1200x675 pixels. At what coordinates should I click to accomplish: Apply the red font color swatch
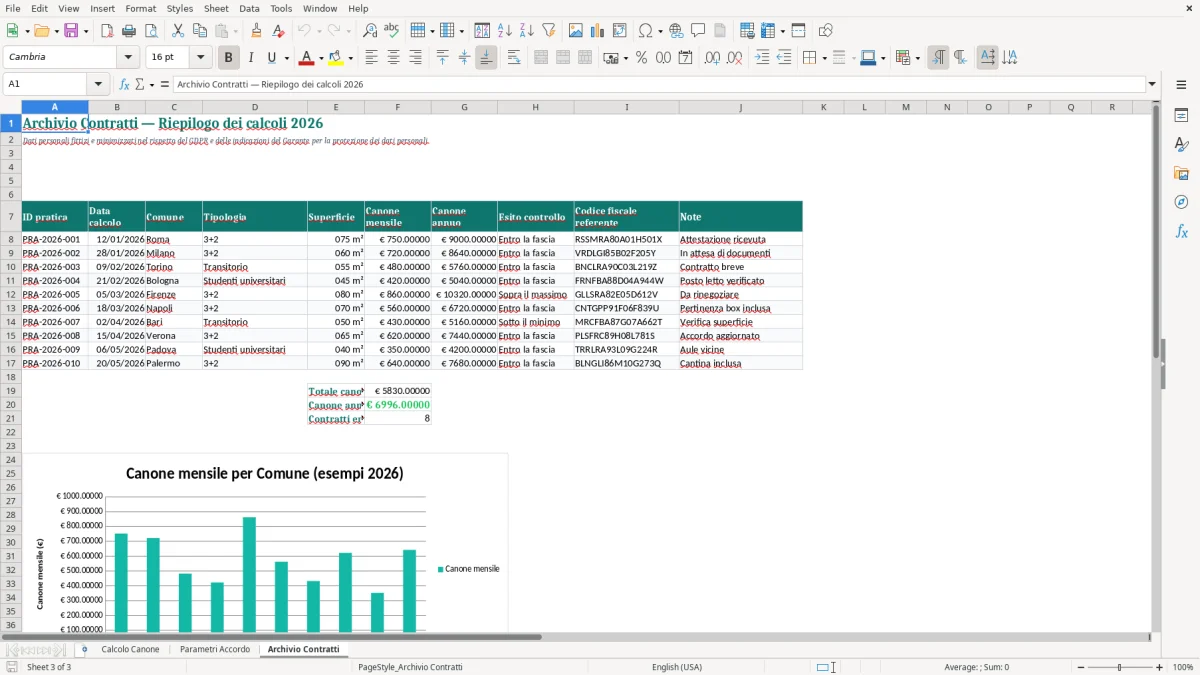point(306,58)
